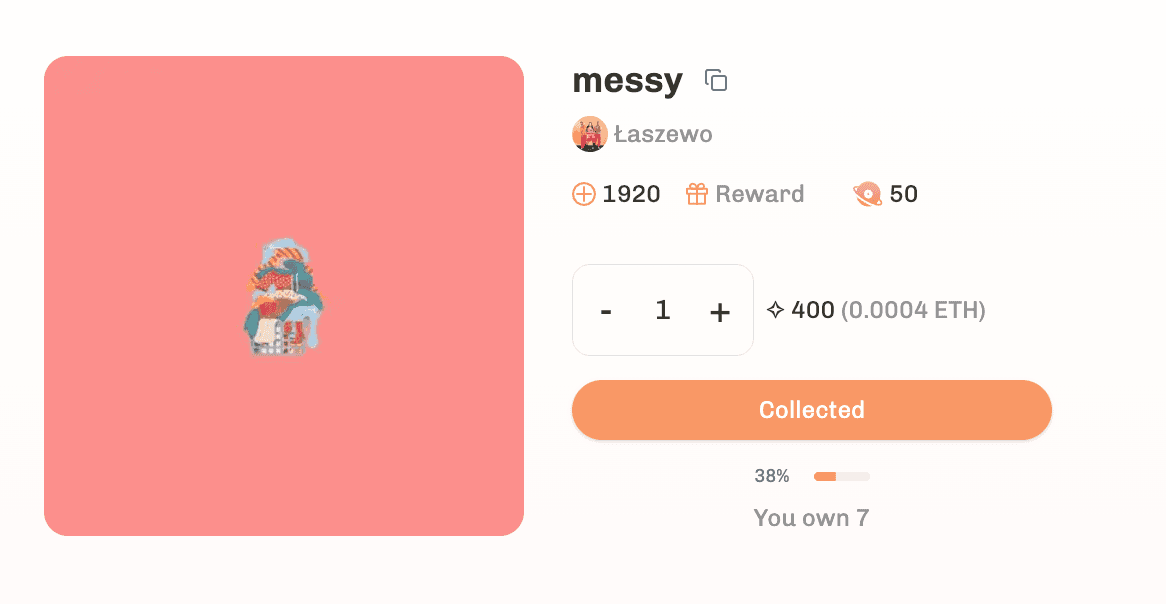Click the 0.0004 ETH price text
The width and height of the screenshot is (1166, 604).
click(913, 309)
